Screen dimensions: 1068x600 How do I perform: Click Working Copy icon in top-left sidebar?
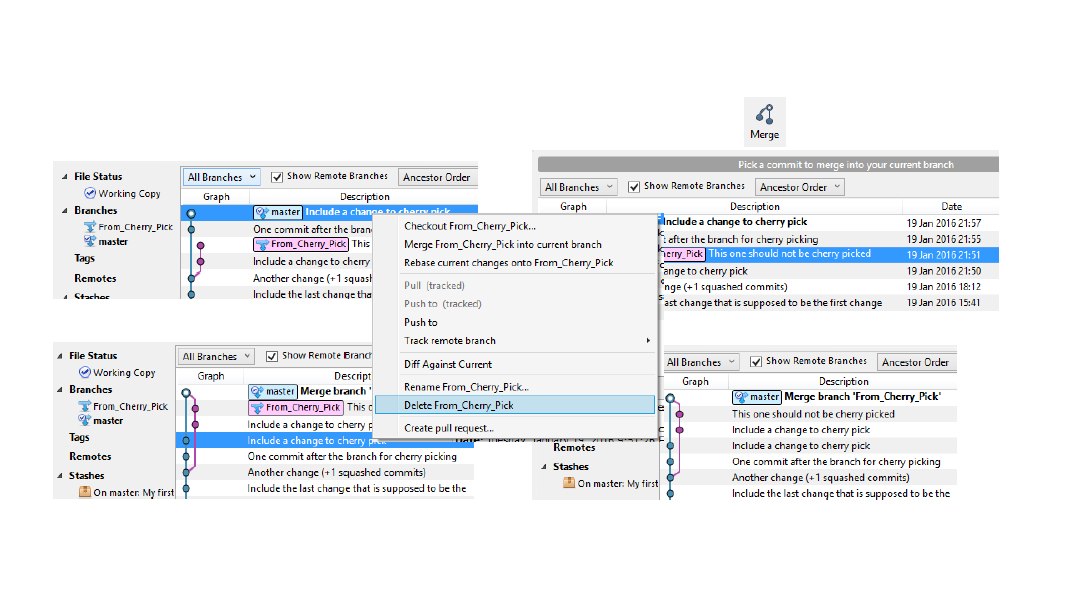point(90,194)
